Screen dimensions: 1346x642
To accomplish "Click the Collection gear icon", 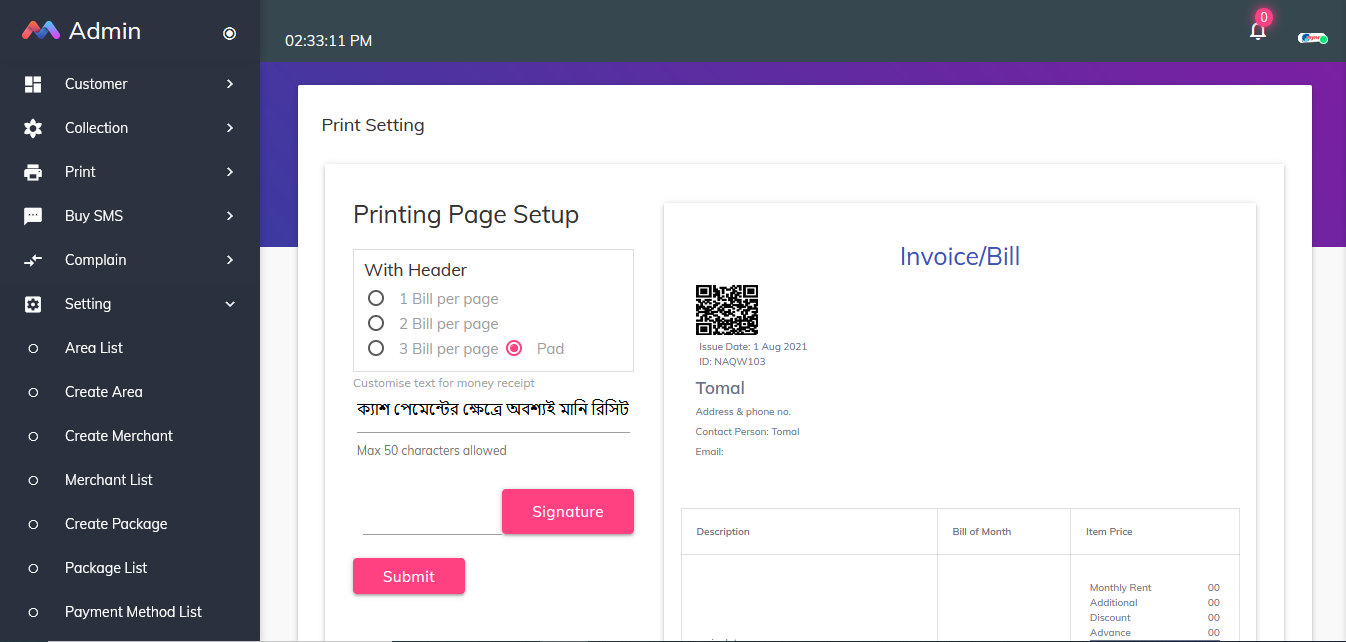I will [x=33, y=128].
